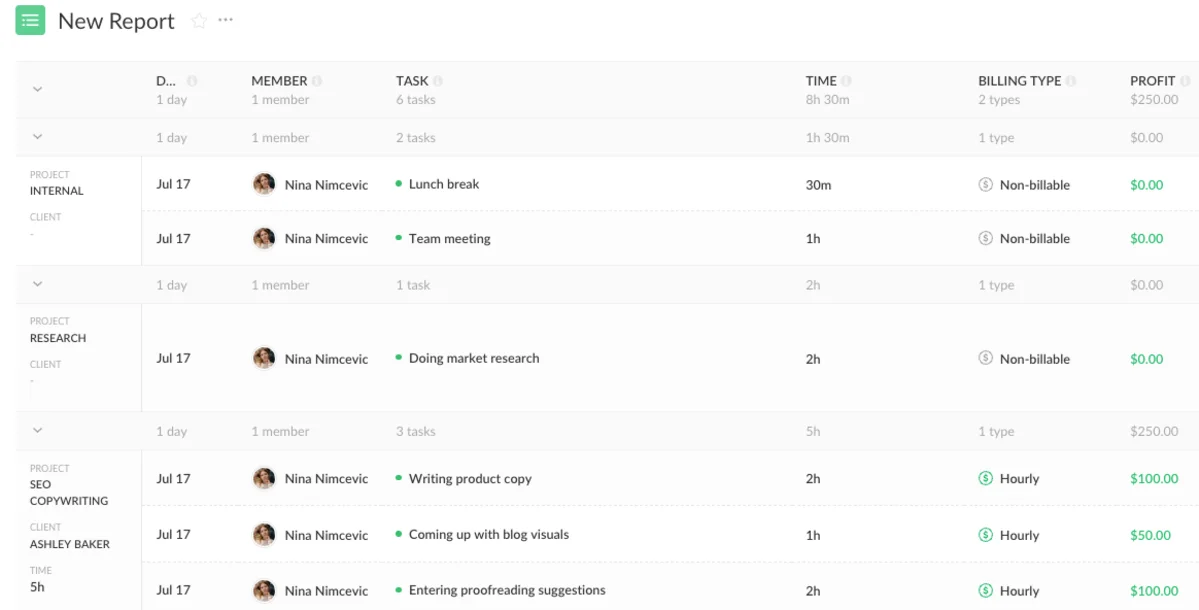Click 1h 30m summary in Internal group
The height and width of the screenshot is (610, 1199).
coord(827,138)
